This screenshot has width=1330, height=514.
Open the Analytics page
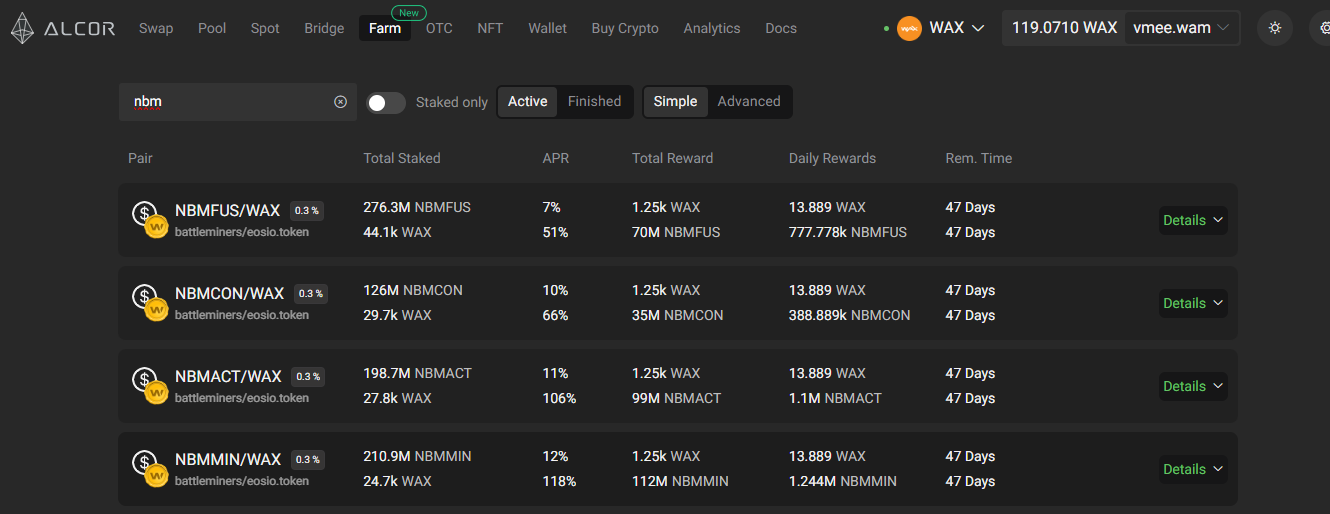tap(712, 28)
